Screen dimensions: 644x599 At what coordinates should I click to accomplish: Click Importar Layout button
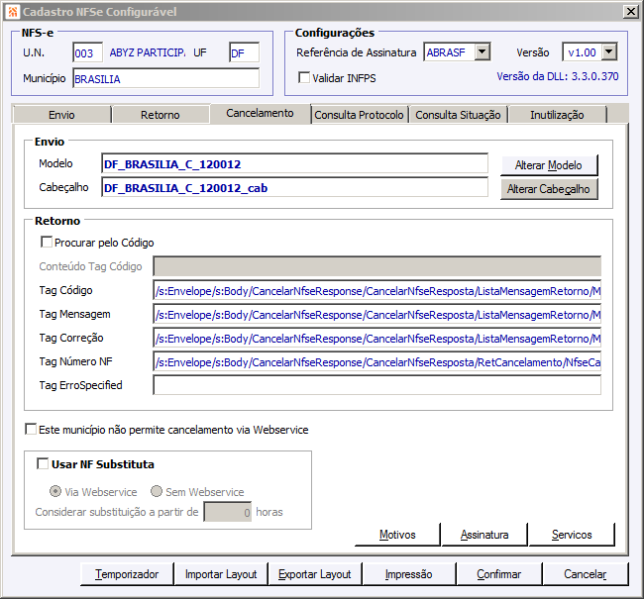tap(221, 574)
